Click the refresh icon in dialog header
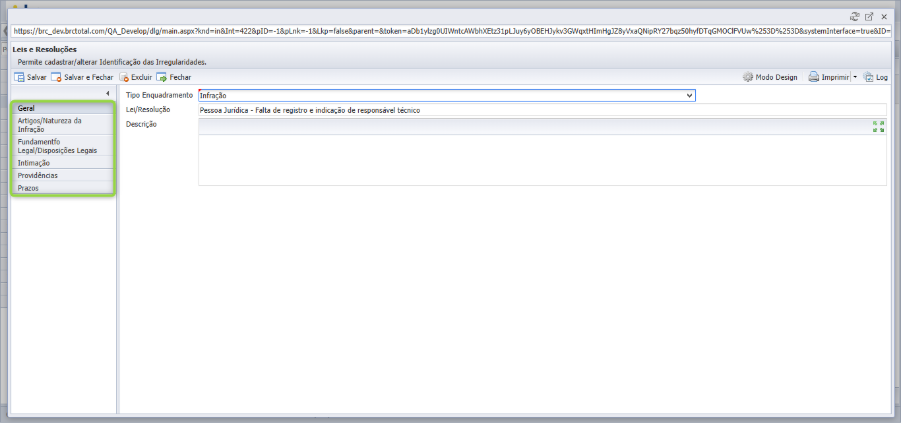 pos(854,17)
